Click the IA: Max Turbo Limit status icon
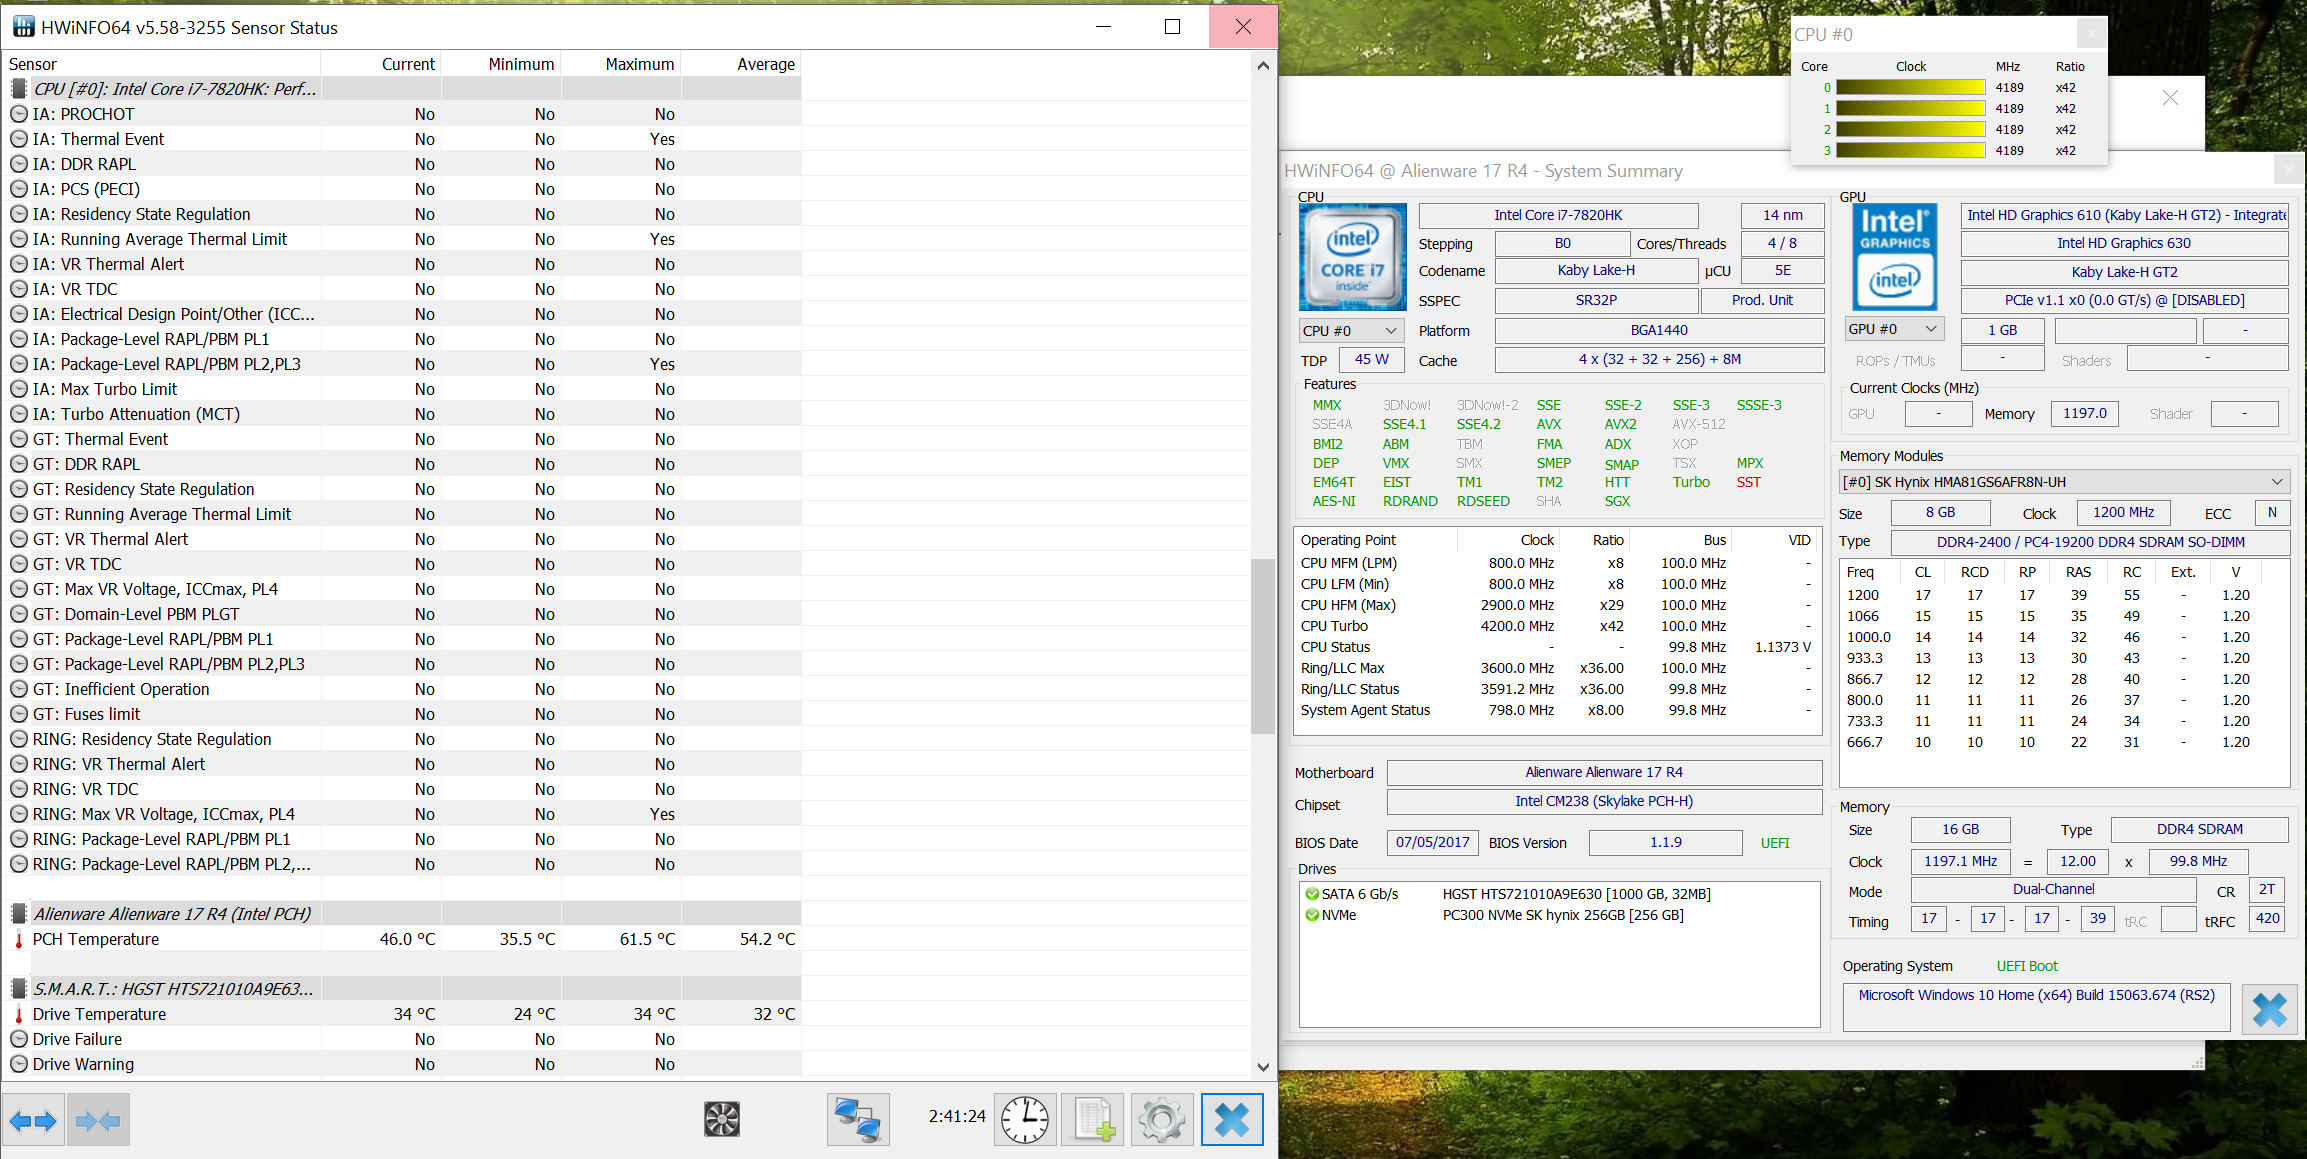 click(x=19, y=389)
